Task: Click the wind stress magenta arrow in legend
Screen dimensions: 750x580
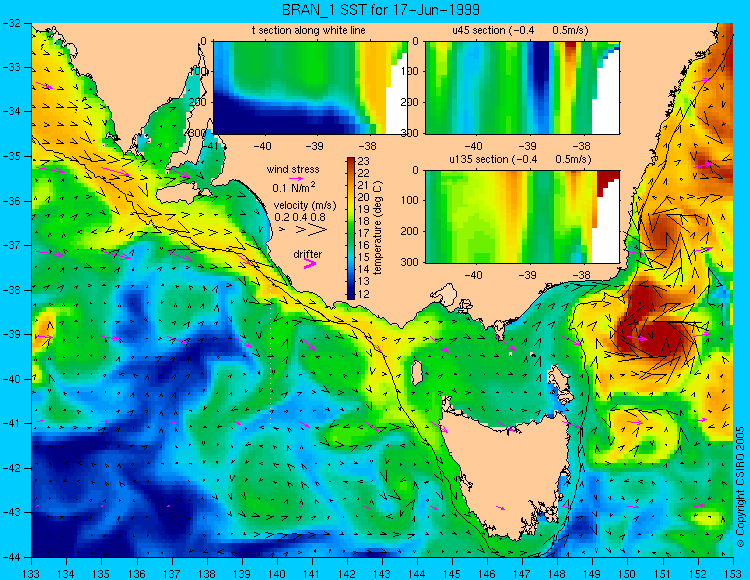Action: pos(297,178)
